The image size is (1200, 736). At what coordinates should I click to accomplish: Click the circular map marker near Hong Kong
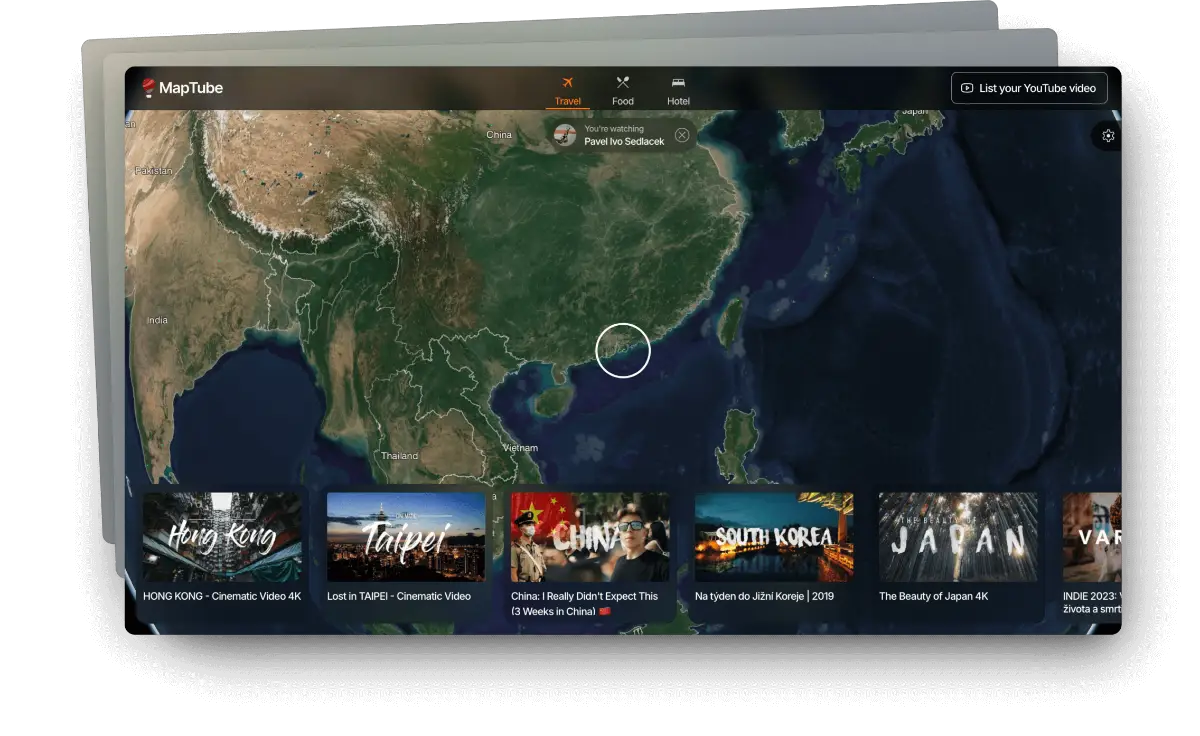(623, 351)
